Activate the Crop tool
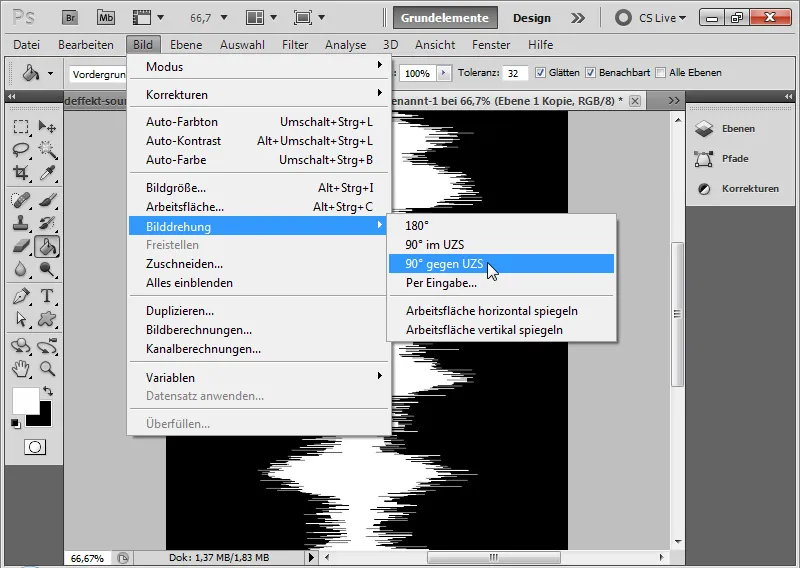This screenshot has height=568, width=800. [21, 173]
